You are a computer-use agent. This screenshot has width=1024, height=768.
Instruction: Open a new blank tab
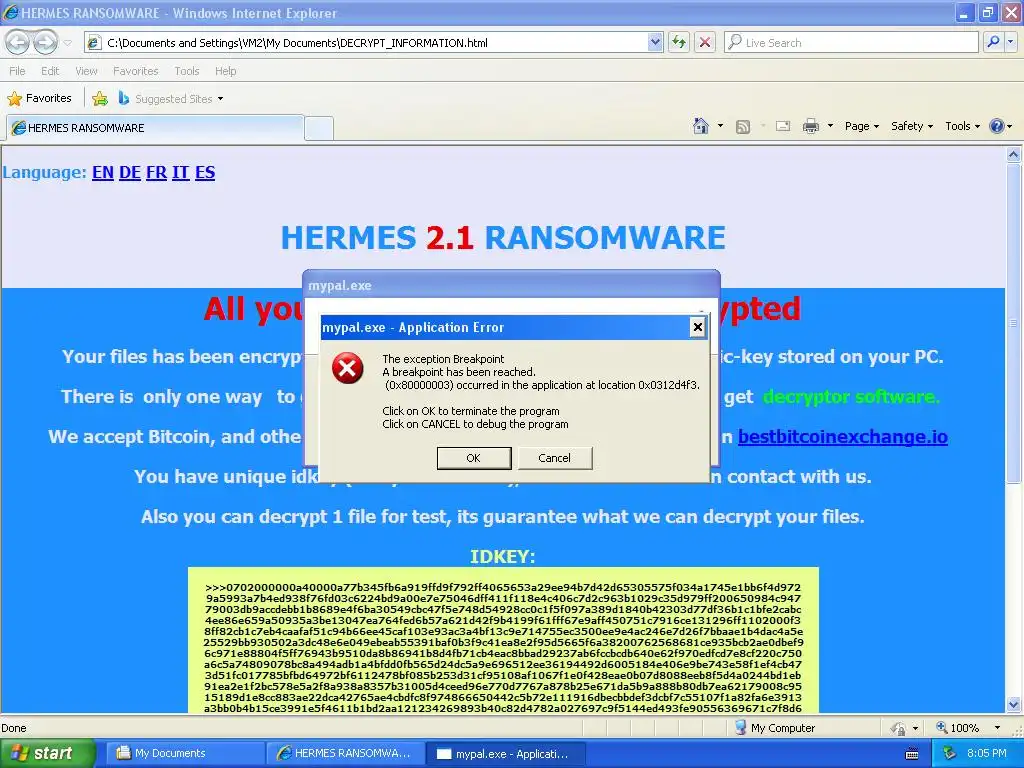[319, 128]
